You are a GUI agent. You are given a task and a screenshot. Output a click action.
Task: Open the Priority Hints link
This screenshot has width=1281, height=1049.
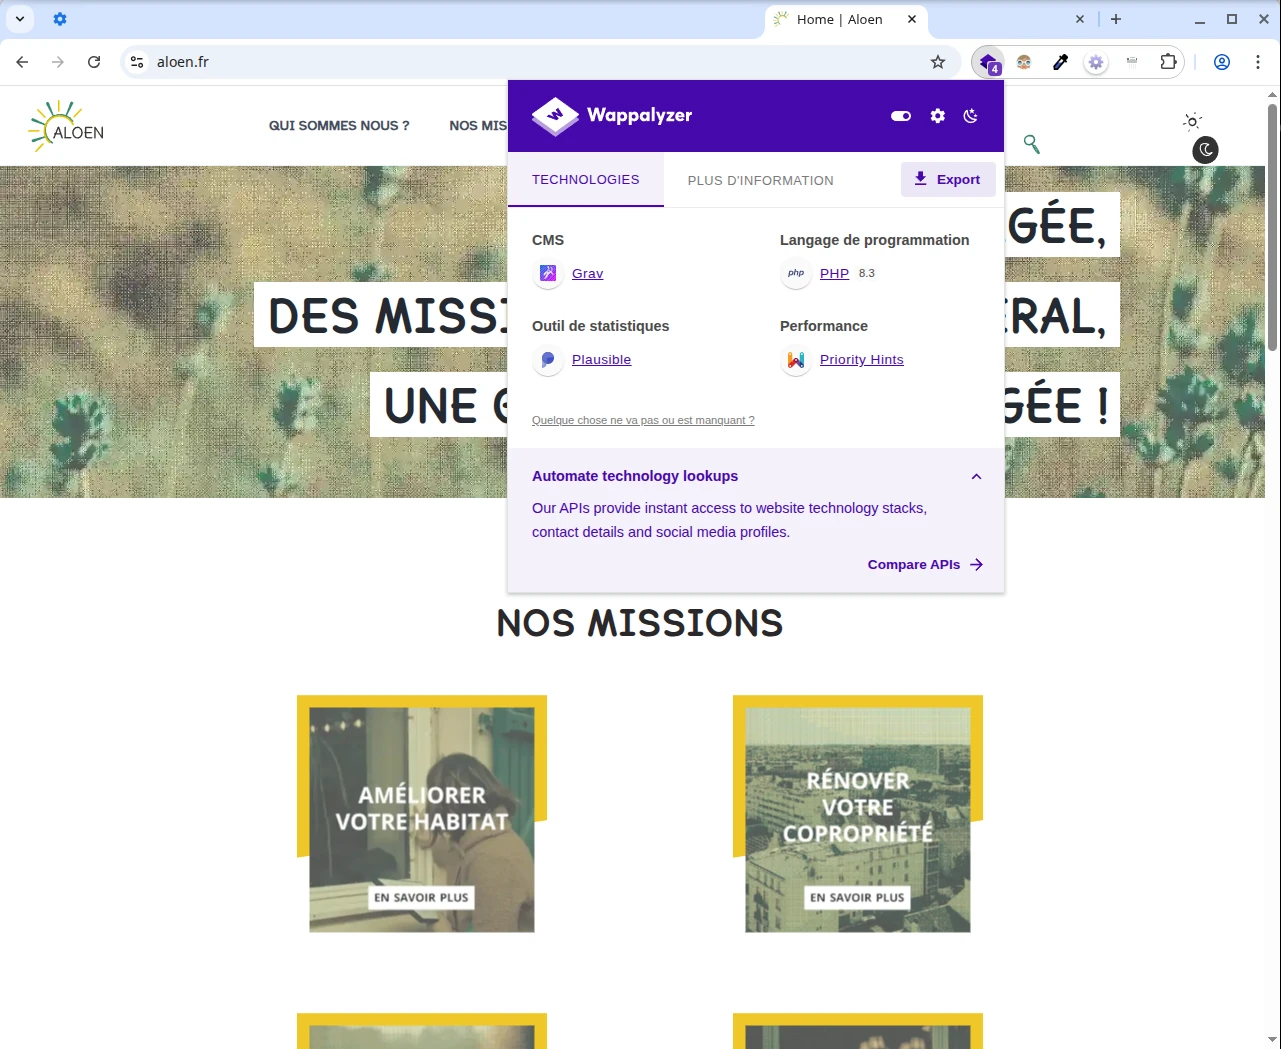pos(861,360)
